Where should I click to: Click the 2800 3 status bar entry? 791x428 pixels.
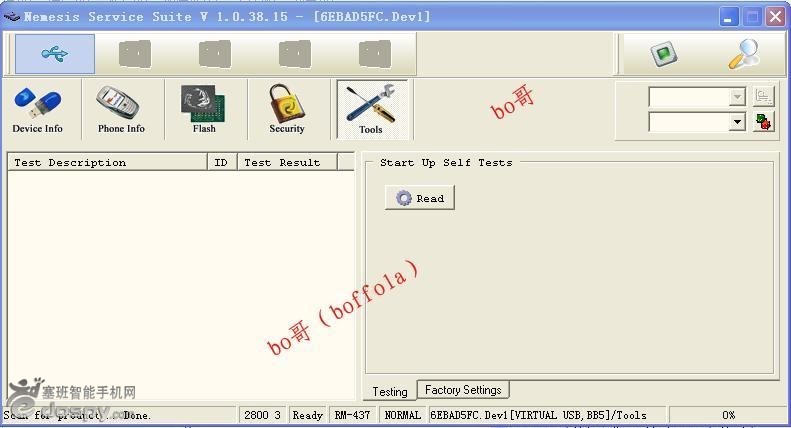[262, 415]
